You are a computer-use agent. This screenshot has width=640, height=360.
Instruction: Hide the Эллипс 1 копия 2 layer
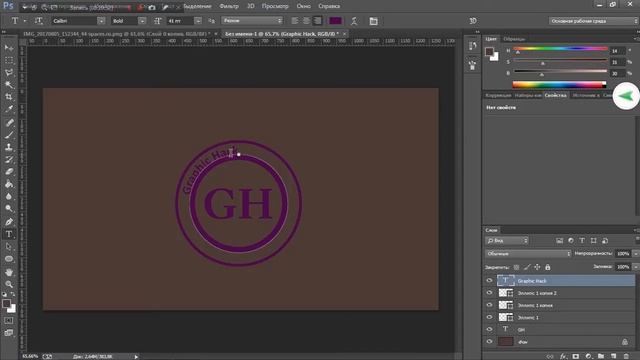coord(489,293)
